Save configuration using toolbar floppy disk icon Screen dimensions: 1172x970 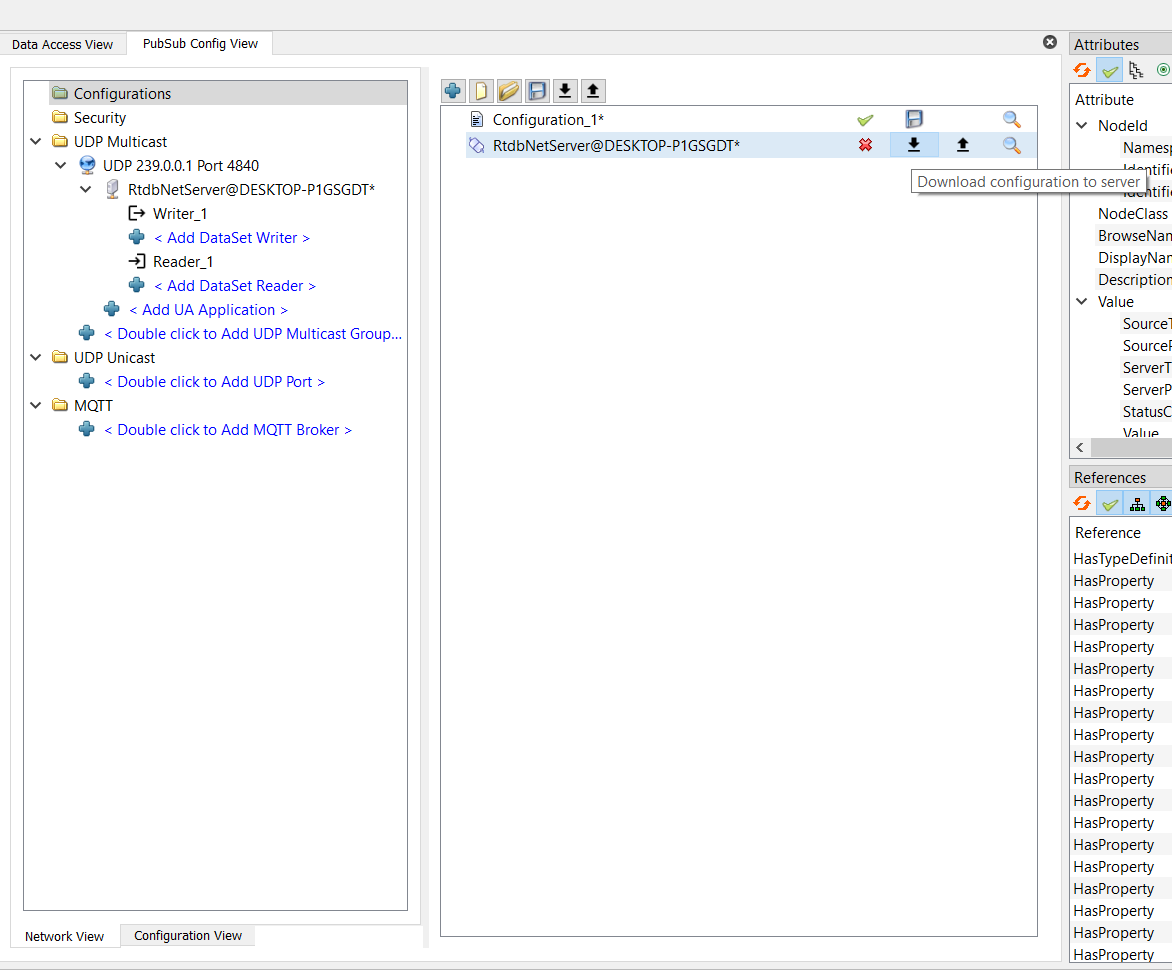click(x=537, y=91)
